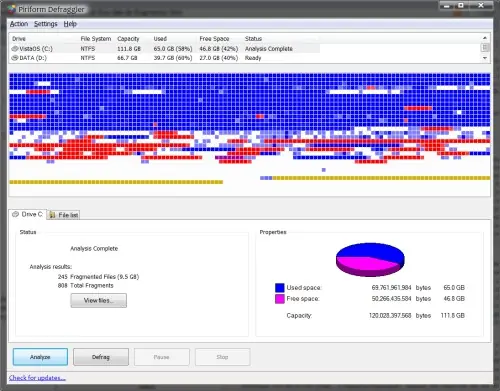The width and height of the screenshot is (500, 391).
Task: Sort by the File System column header
Action: (96, 39)
